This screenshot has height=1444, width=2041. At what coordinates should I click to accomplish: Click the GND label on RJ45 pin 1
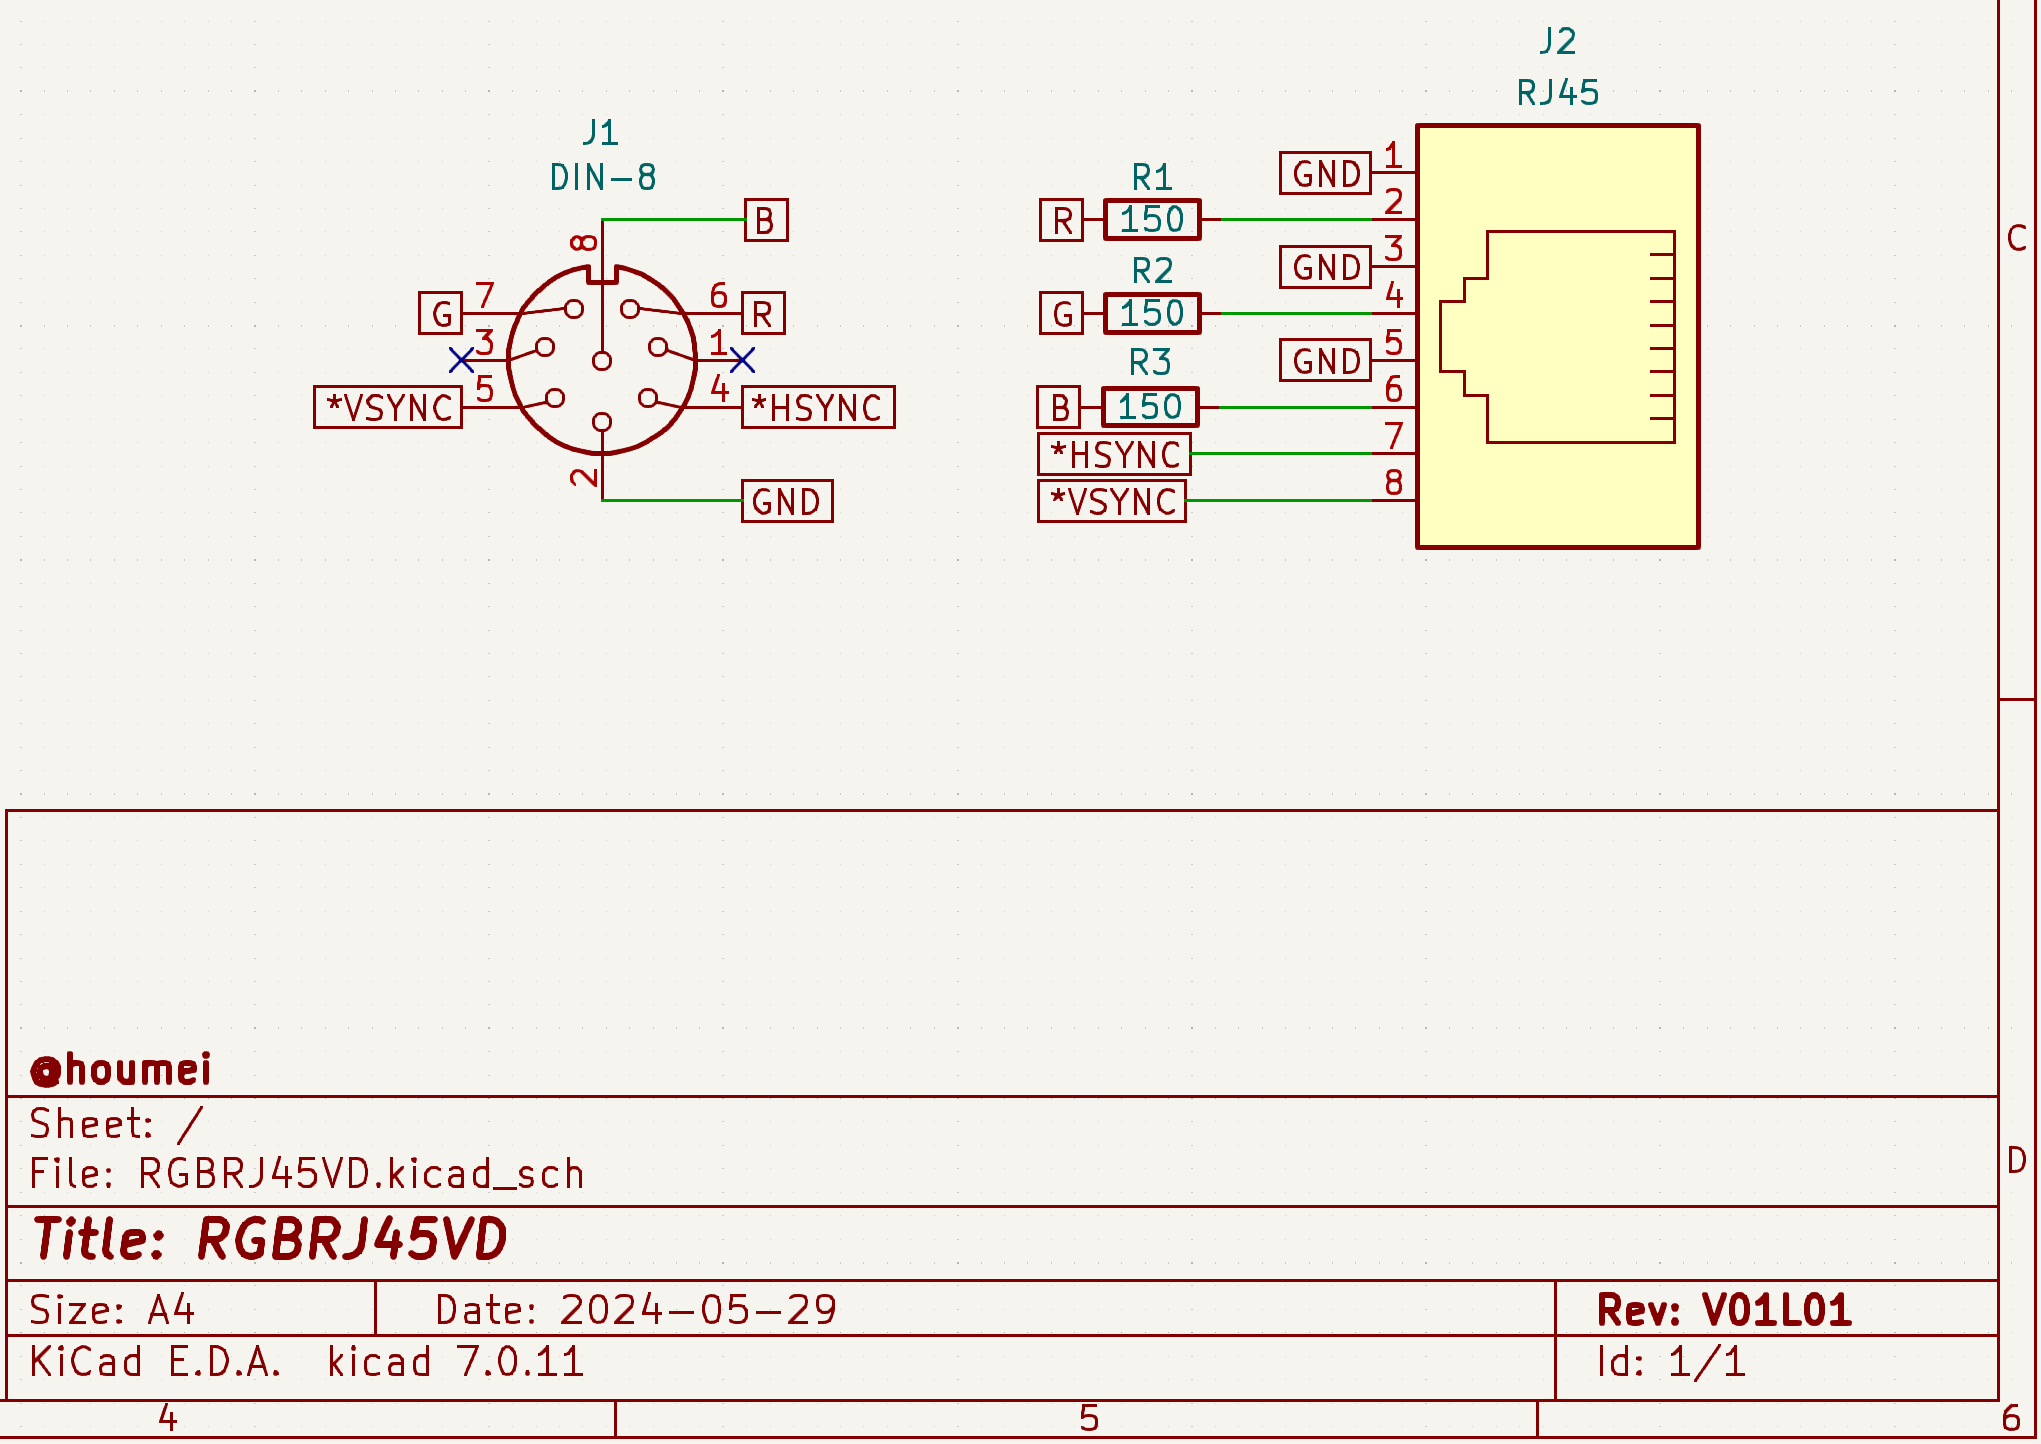1324,172
